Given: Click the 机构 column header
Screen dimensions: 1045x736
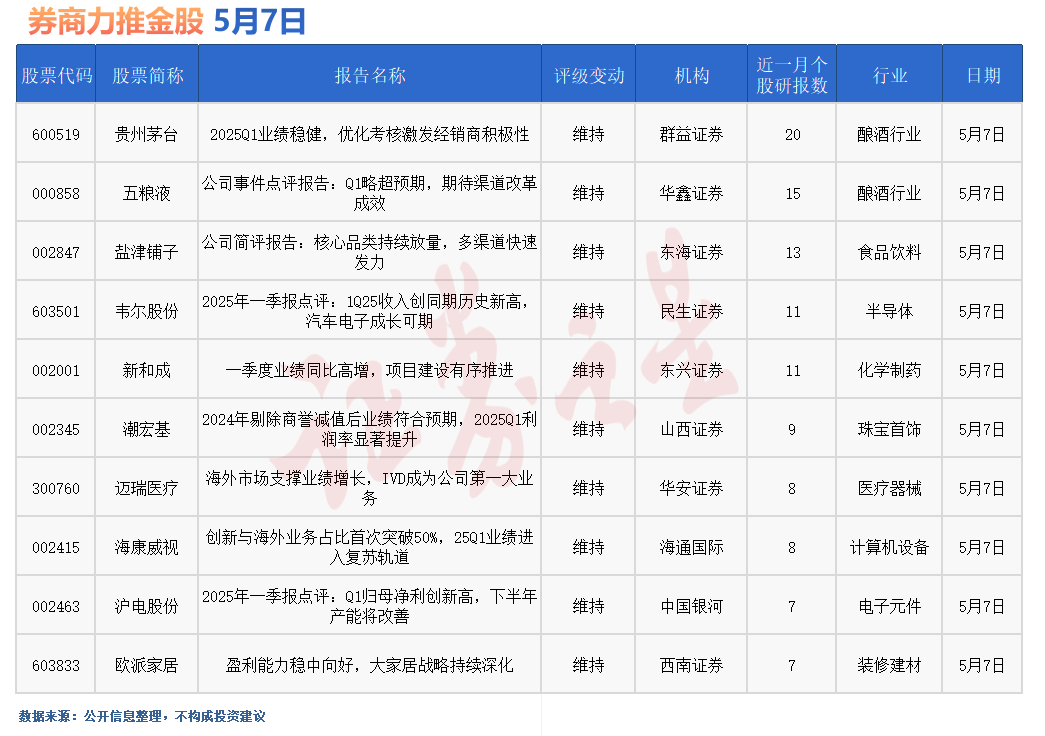Looking at the screenshot, I should (x=692, y=75).
